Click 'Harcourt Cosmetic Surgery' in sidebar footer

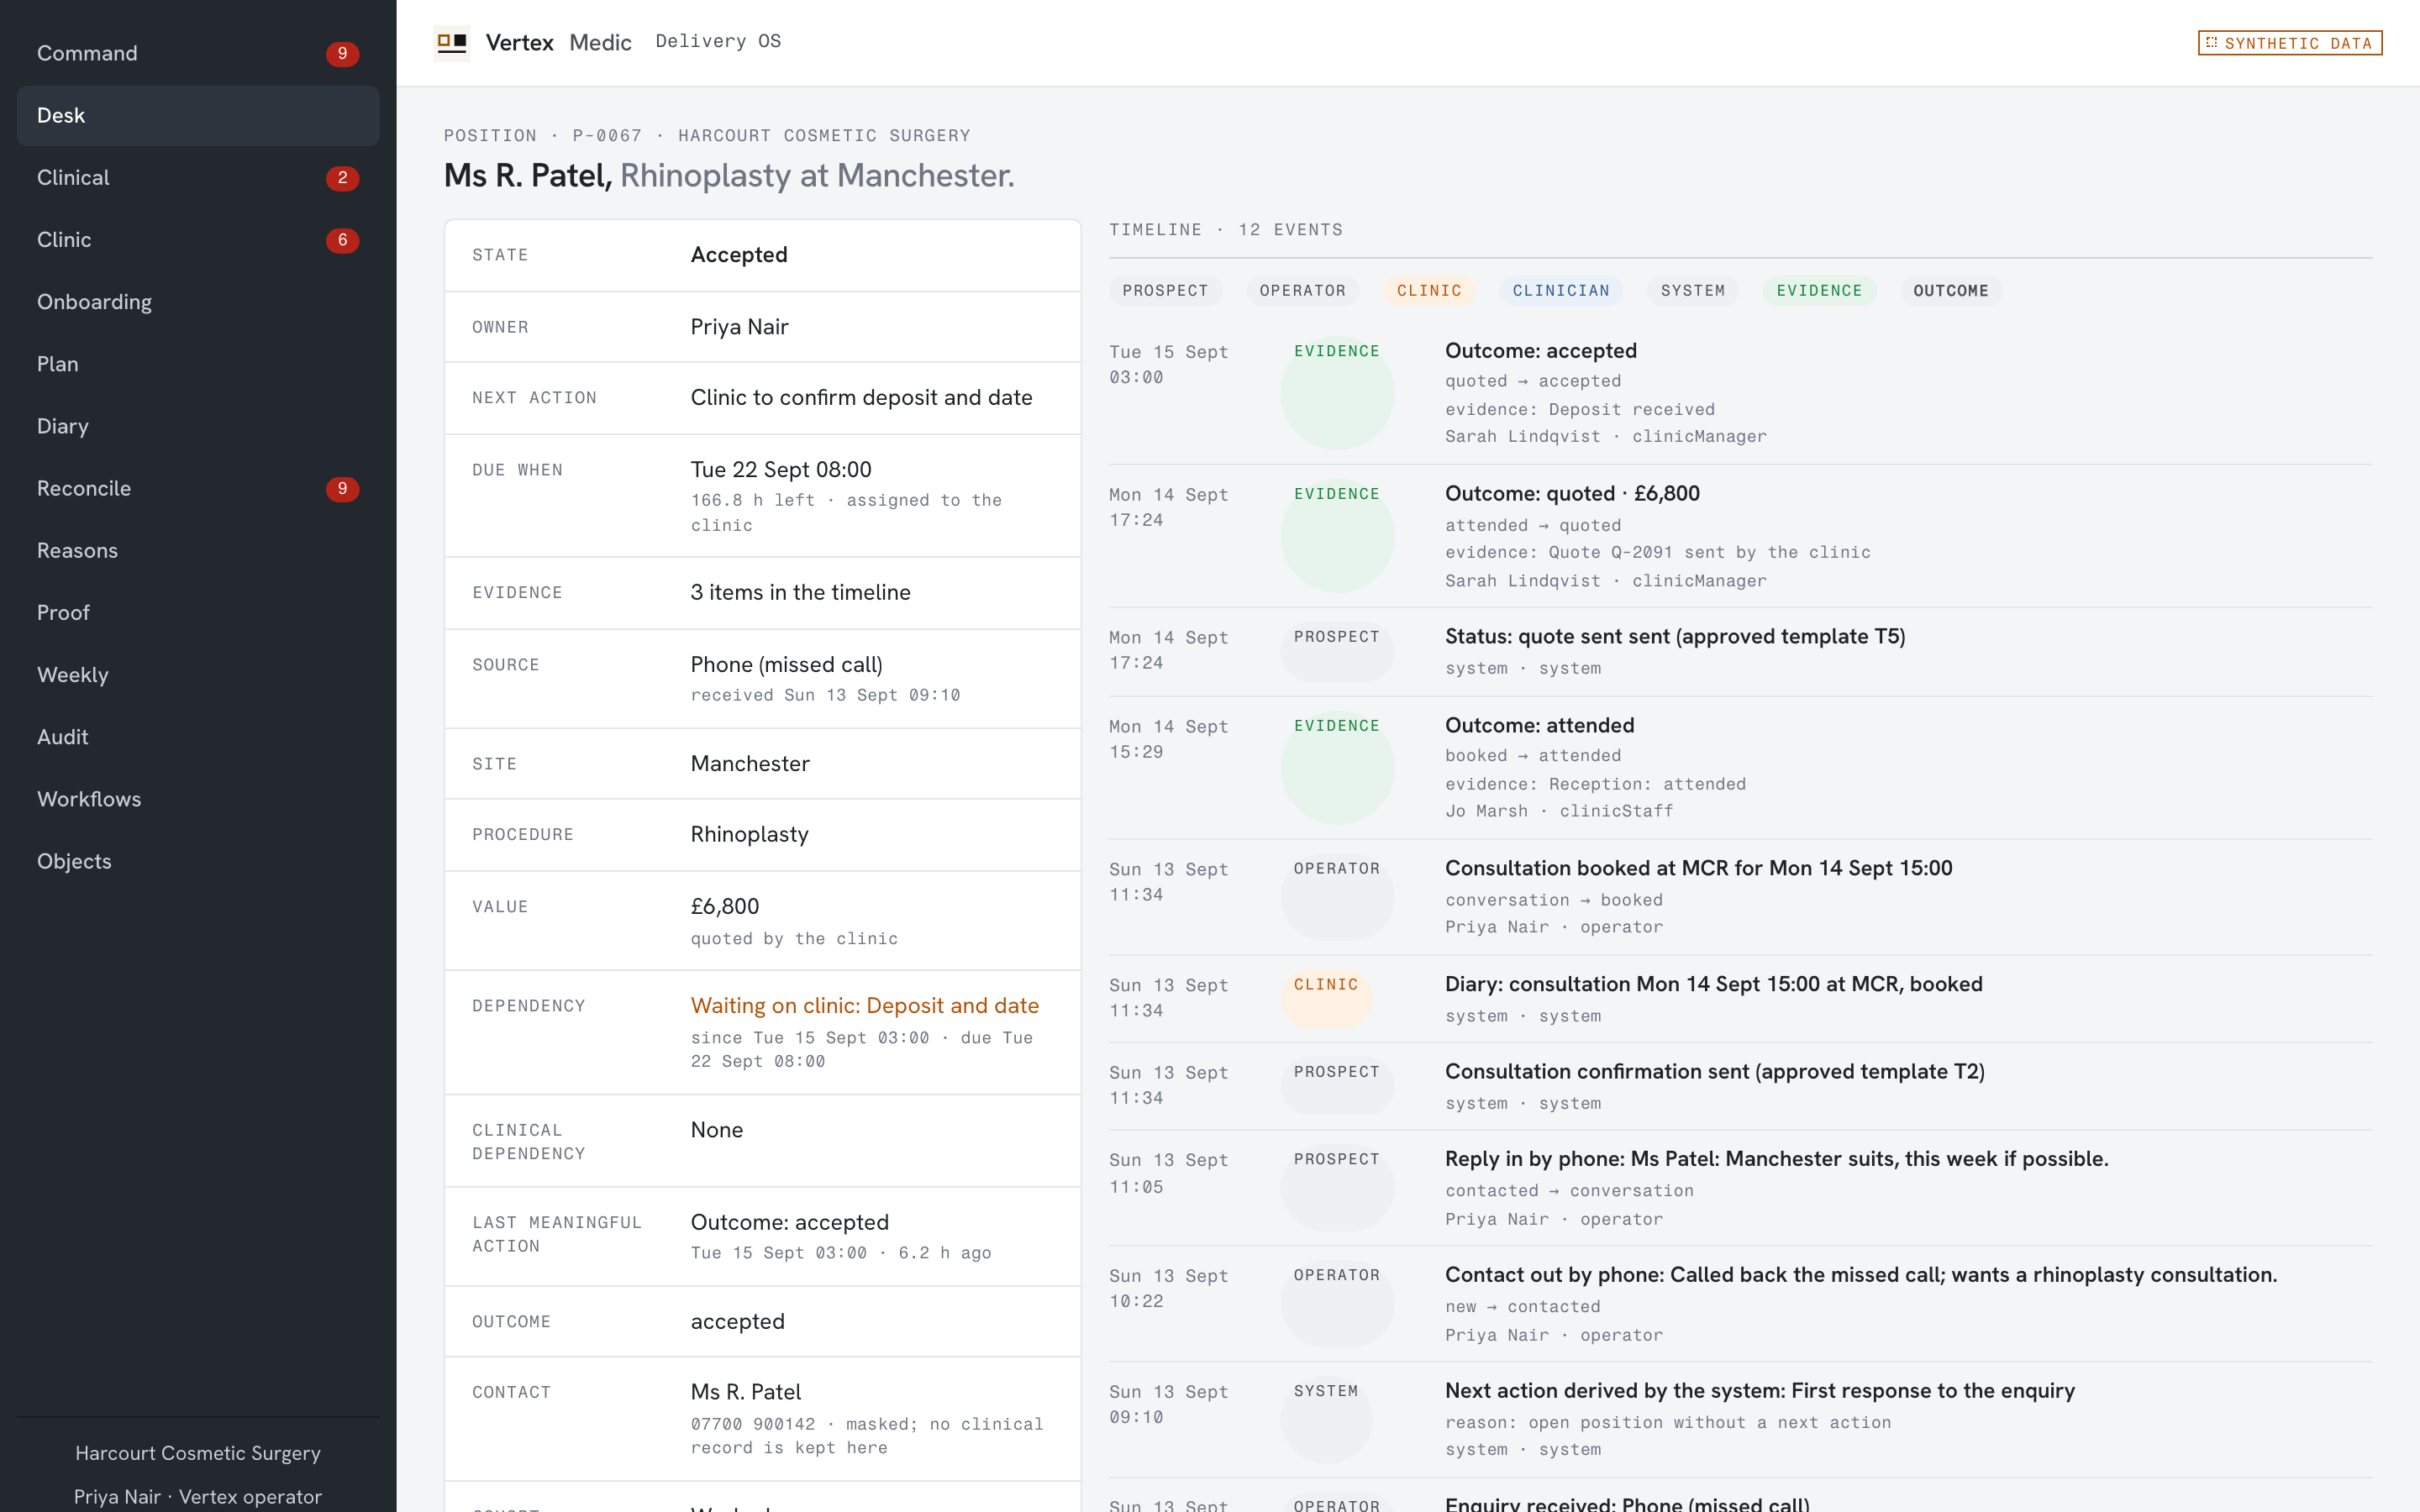click(198, 1453)
